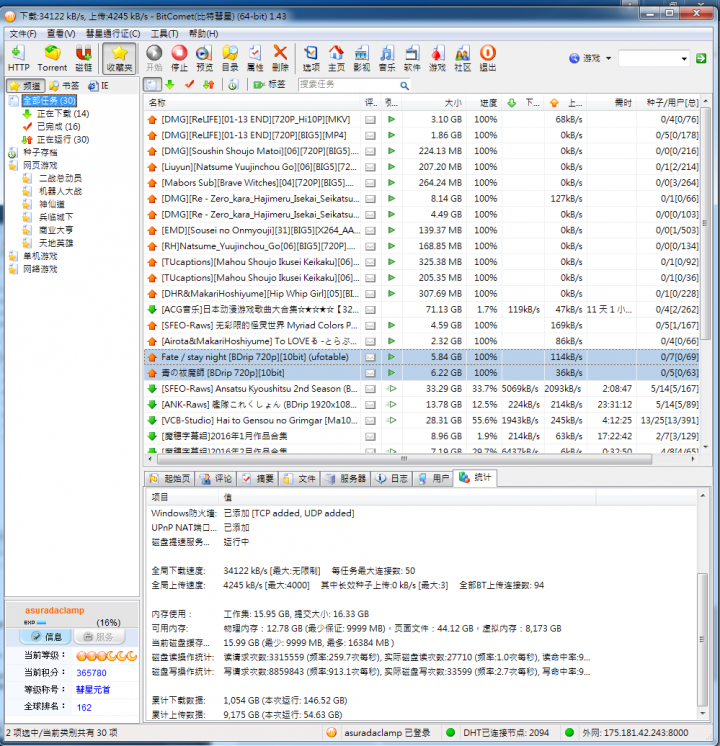Select 种子存档 in sidebar tree

coord(40,152)
